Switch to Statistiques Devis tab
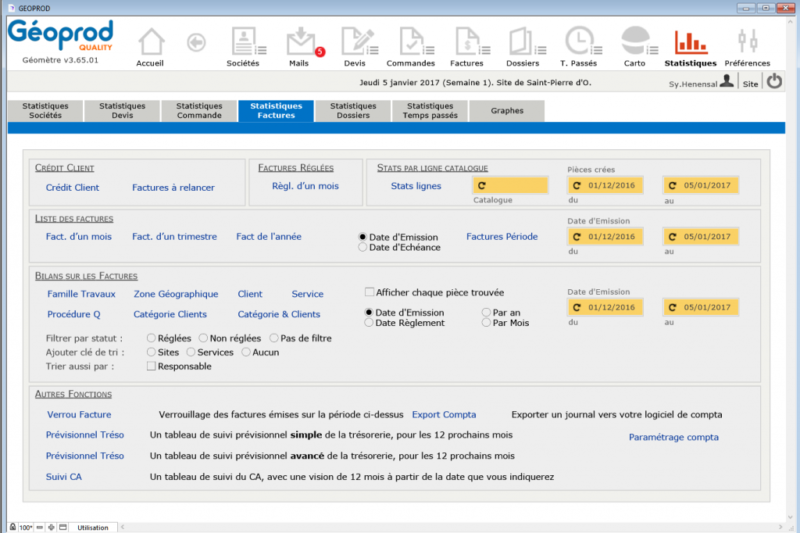 (x=122, y=111)
